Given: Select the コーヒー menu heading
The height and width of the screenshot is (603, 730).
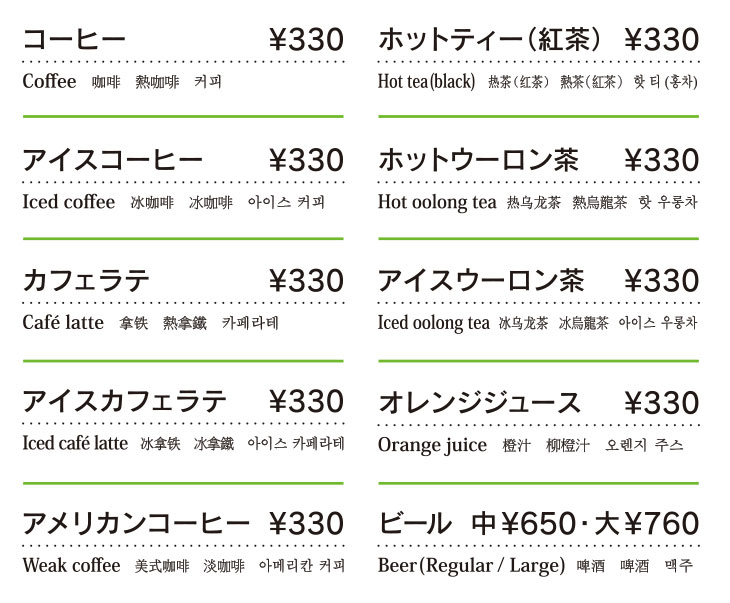Looking at the screenshot, I should click(x=74, y=39).
